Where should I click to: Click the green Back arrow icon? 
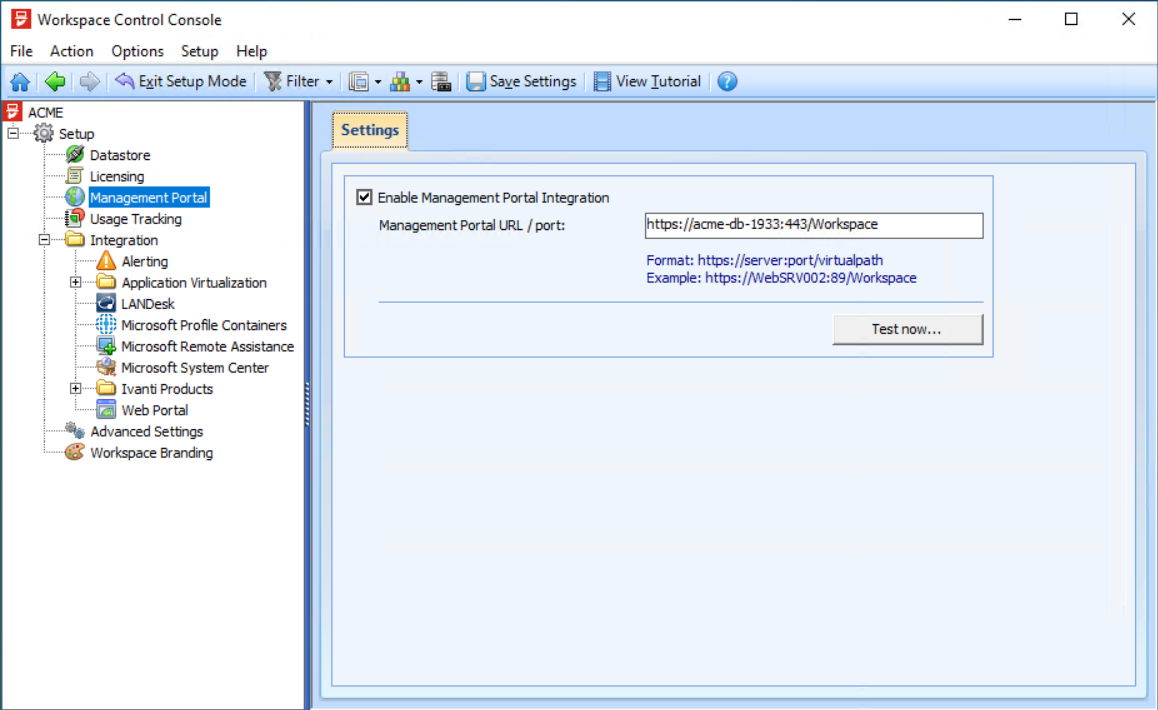(55, 82)
